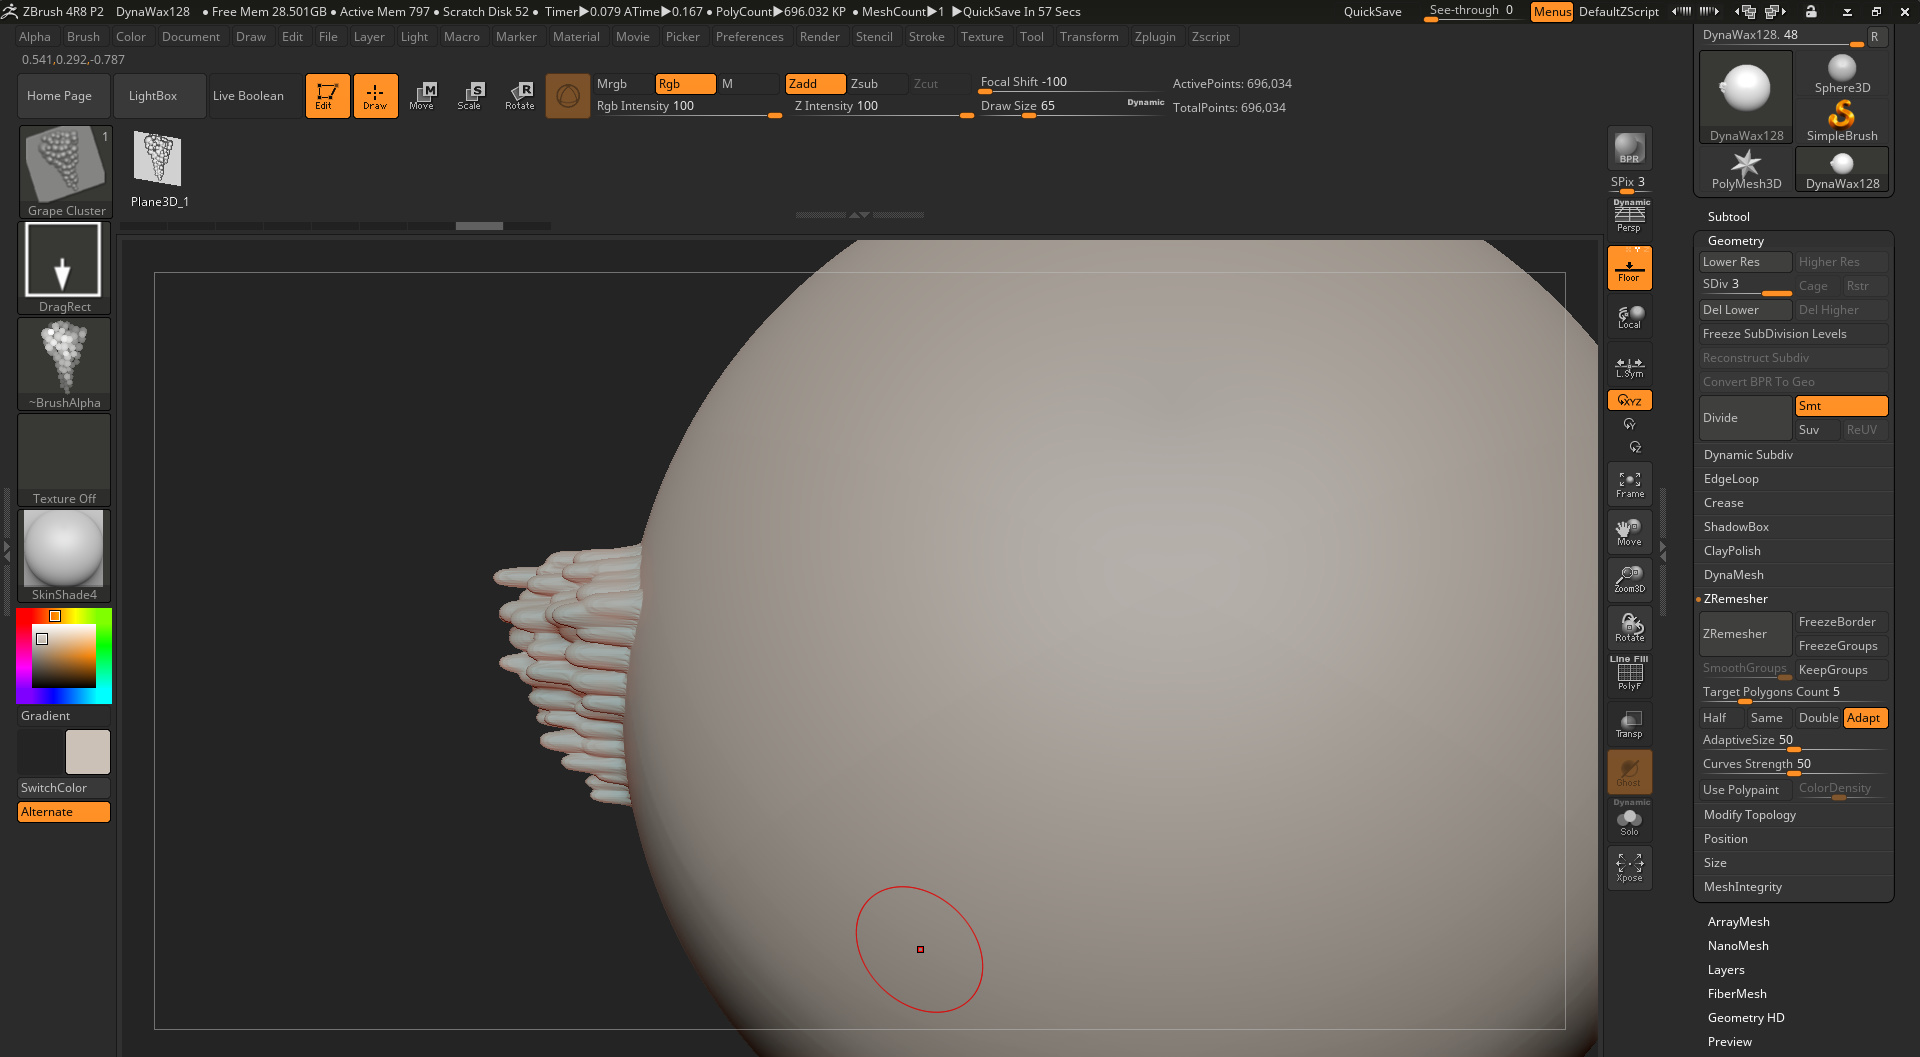Click the QuickSave button
This screenshot has width=1920, height=1057.
[1372, 12]
